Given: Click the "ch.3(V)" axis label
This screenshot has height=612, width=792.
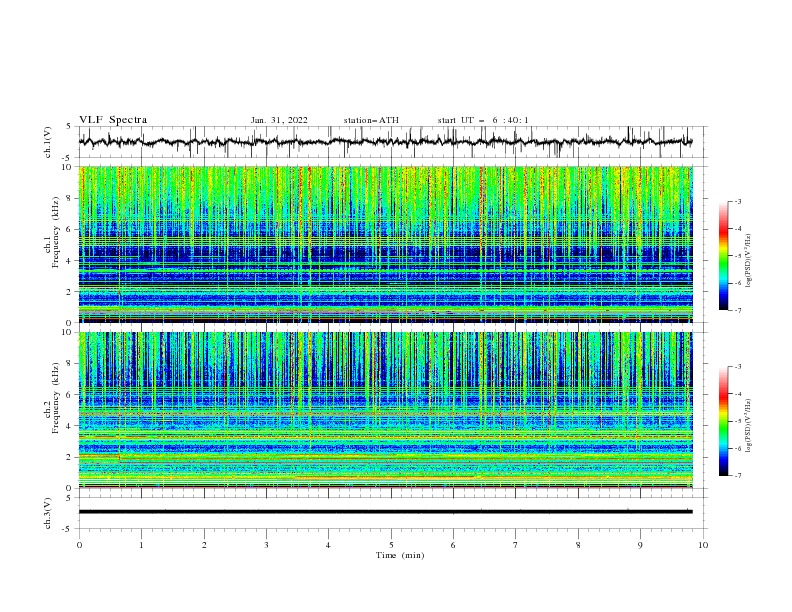Looking at the screenshot, I should pyautogui.click(x=48, y=513).
